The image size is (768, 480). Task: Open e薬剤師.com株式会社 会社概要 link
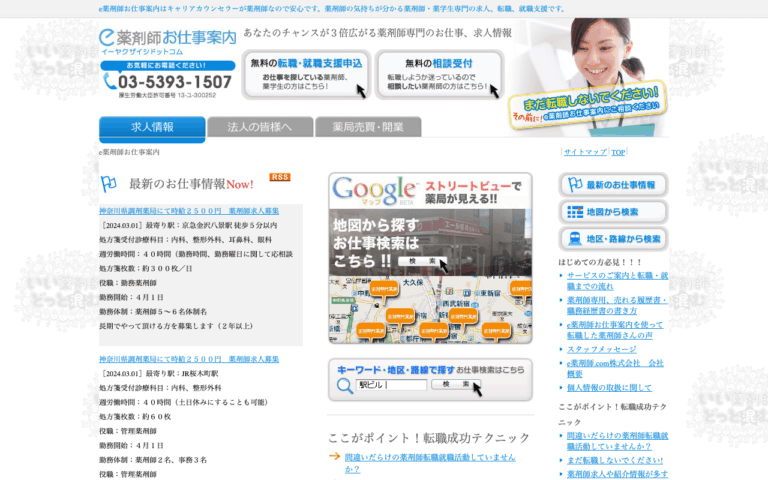(x=615, y=368)
